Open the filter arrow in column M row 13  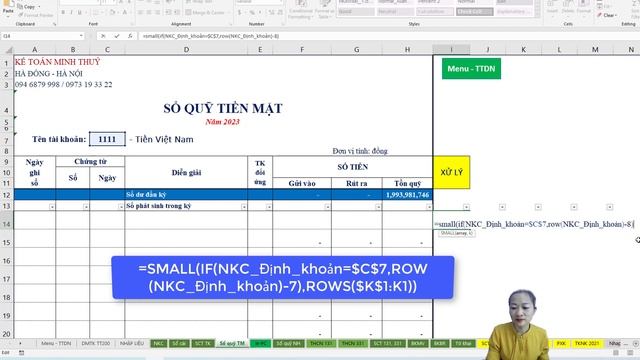click(609, 207)
